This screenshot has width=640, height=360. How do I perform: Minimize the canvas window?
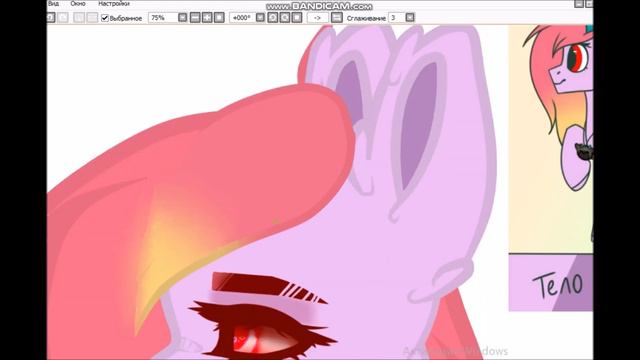coord(579,4)
